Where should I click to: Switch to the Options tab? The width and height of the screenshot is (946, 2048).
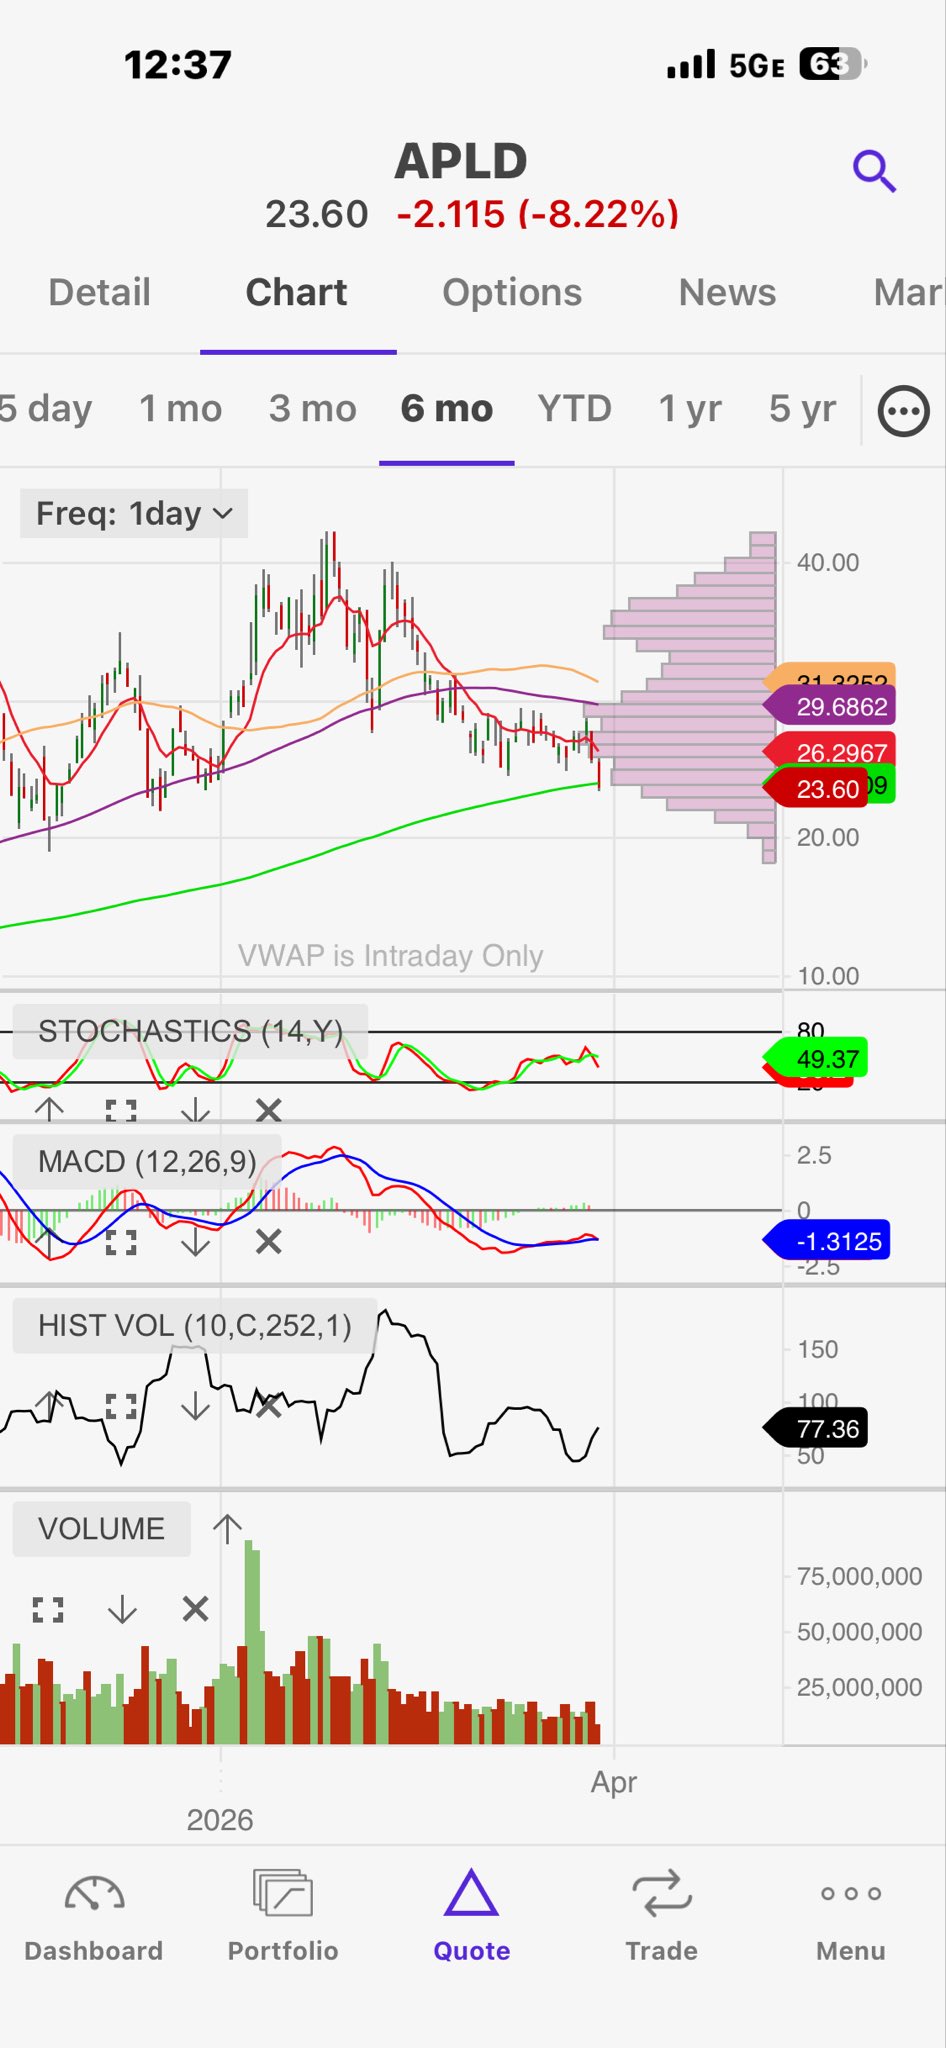pyautogui.click(x=512, y=293)
